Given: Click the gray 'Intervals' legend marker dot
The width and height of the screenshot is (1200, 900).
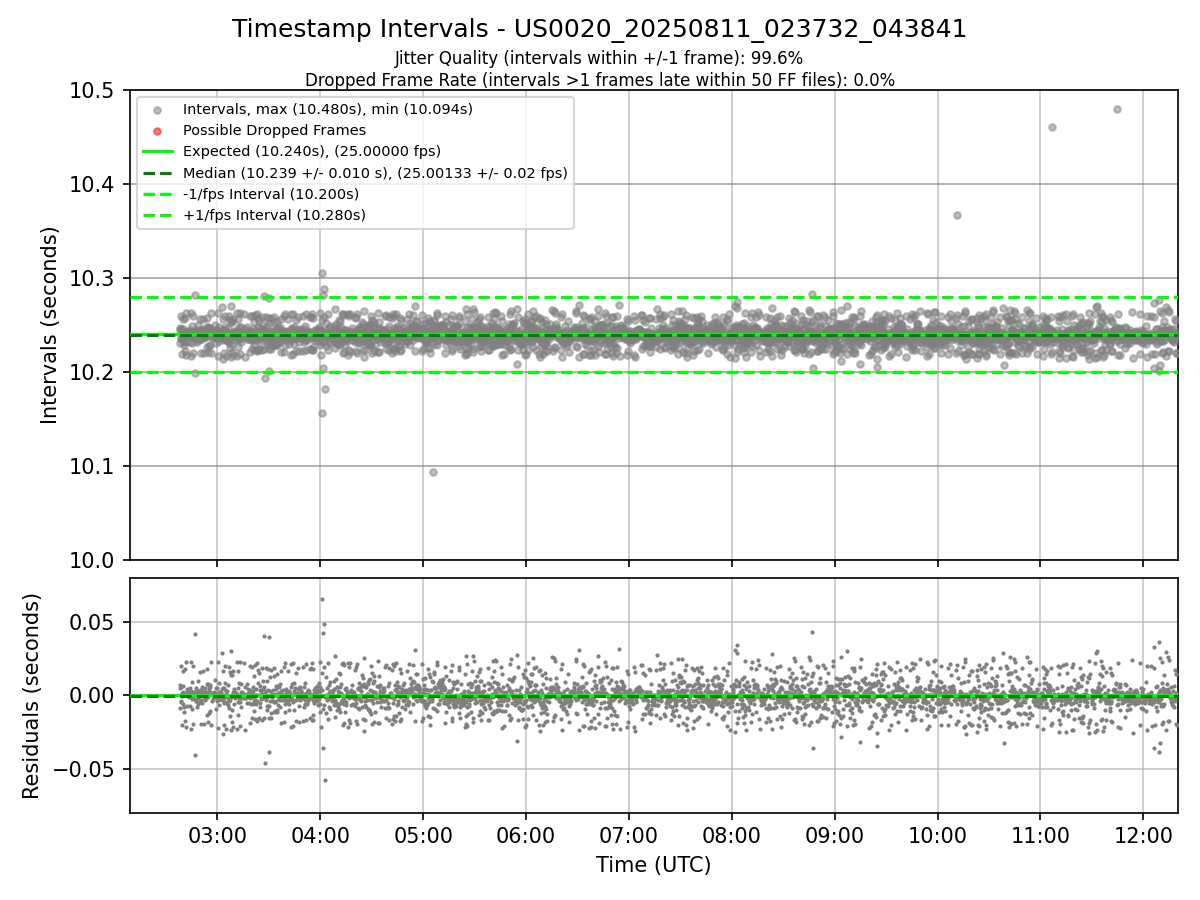Looking at the screenshot, I should 157,108.
